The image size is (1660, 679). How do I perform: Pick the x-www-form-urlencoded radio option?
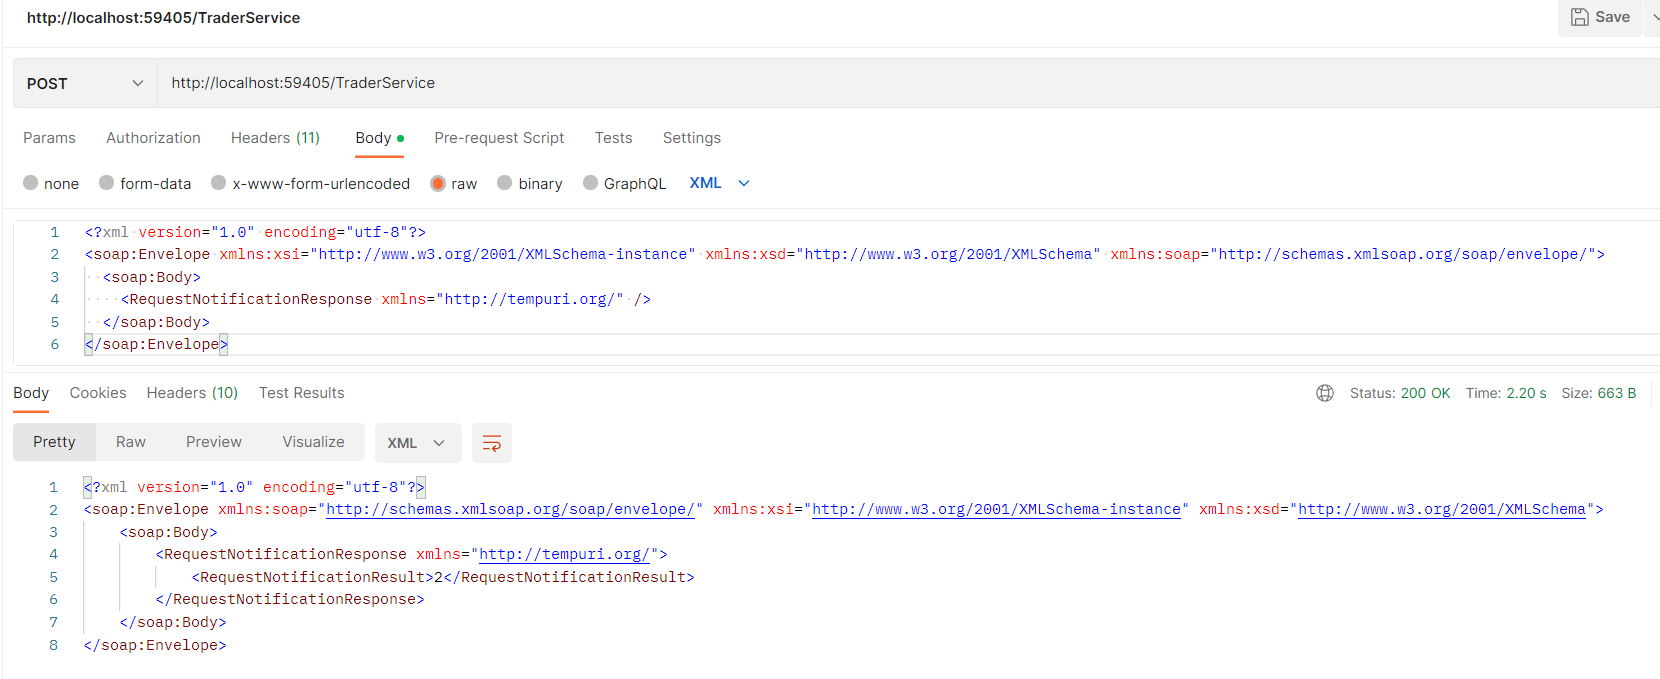(x=219, y=183)
